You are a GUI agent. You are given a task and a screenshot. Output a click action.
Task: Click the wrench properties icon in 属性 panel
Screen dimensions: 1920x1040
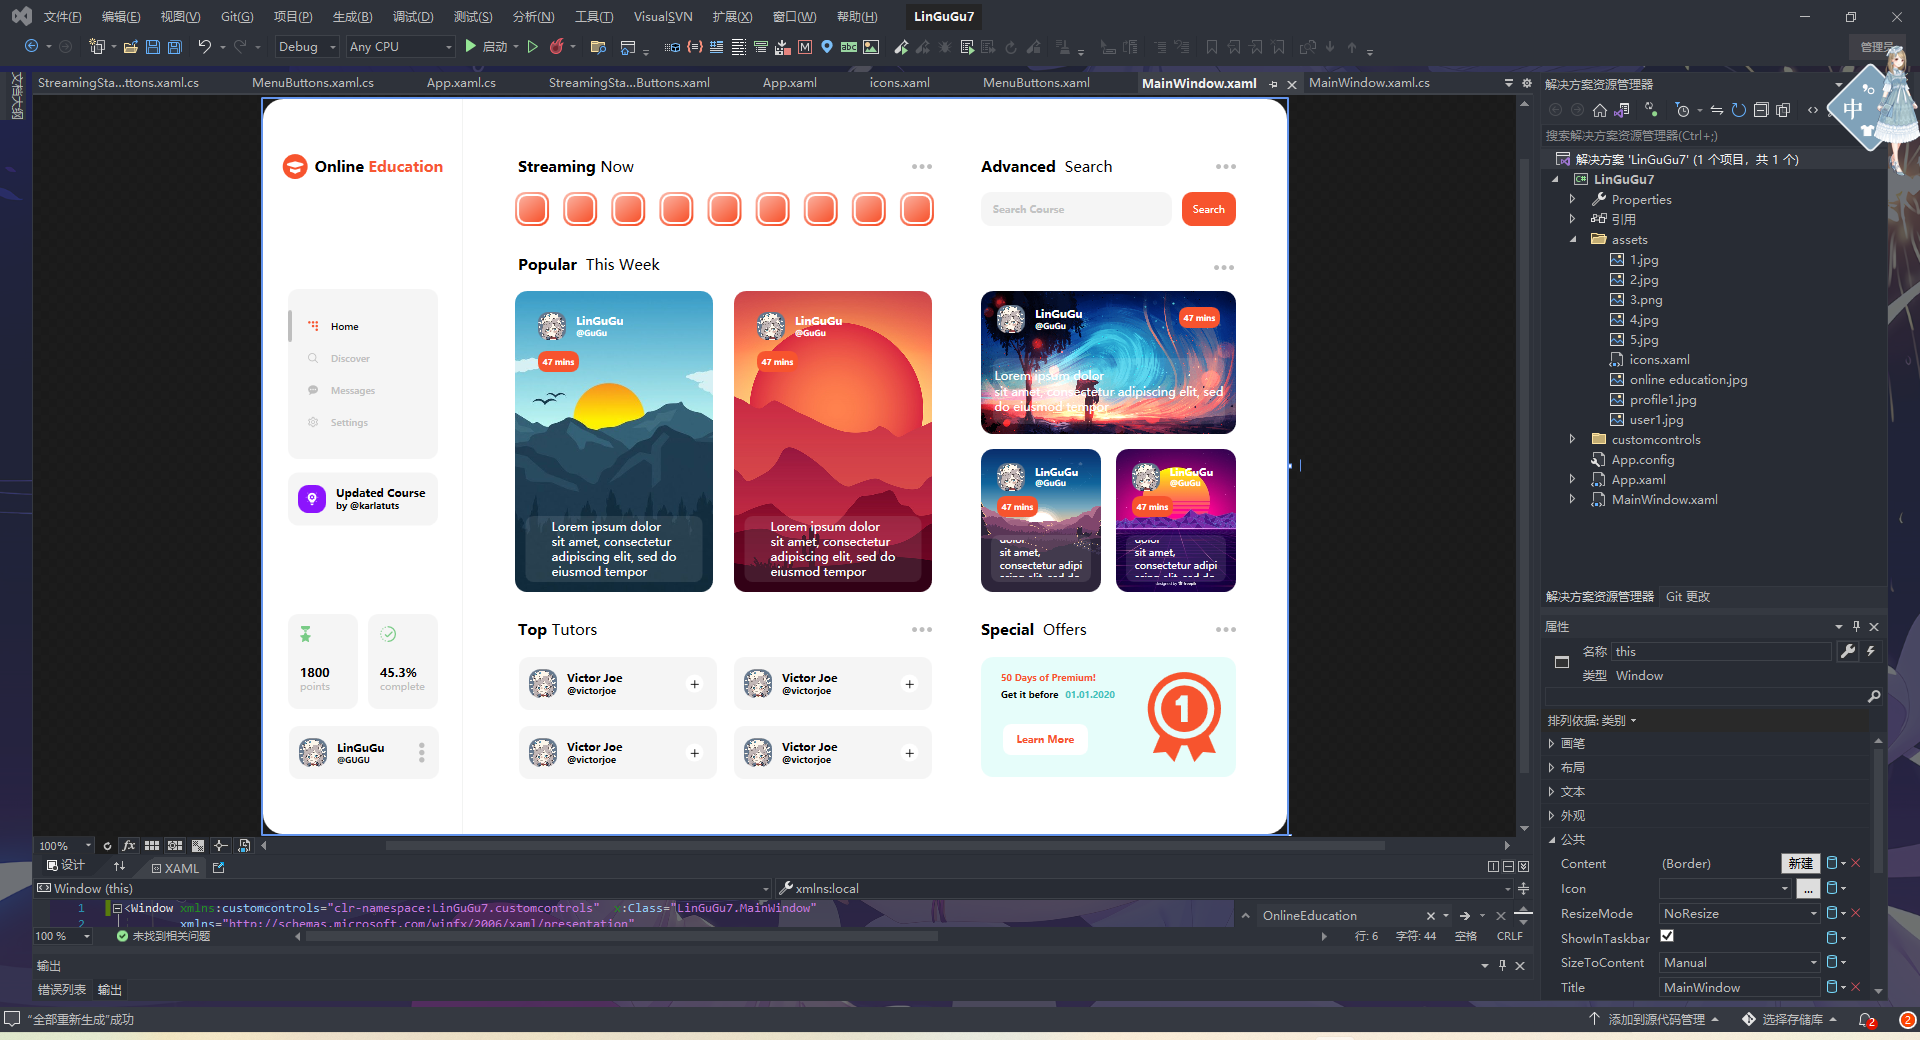coord(1848,651)
